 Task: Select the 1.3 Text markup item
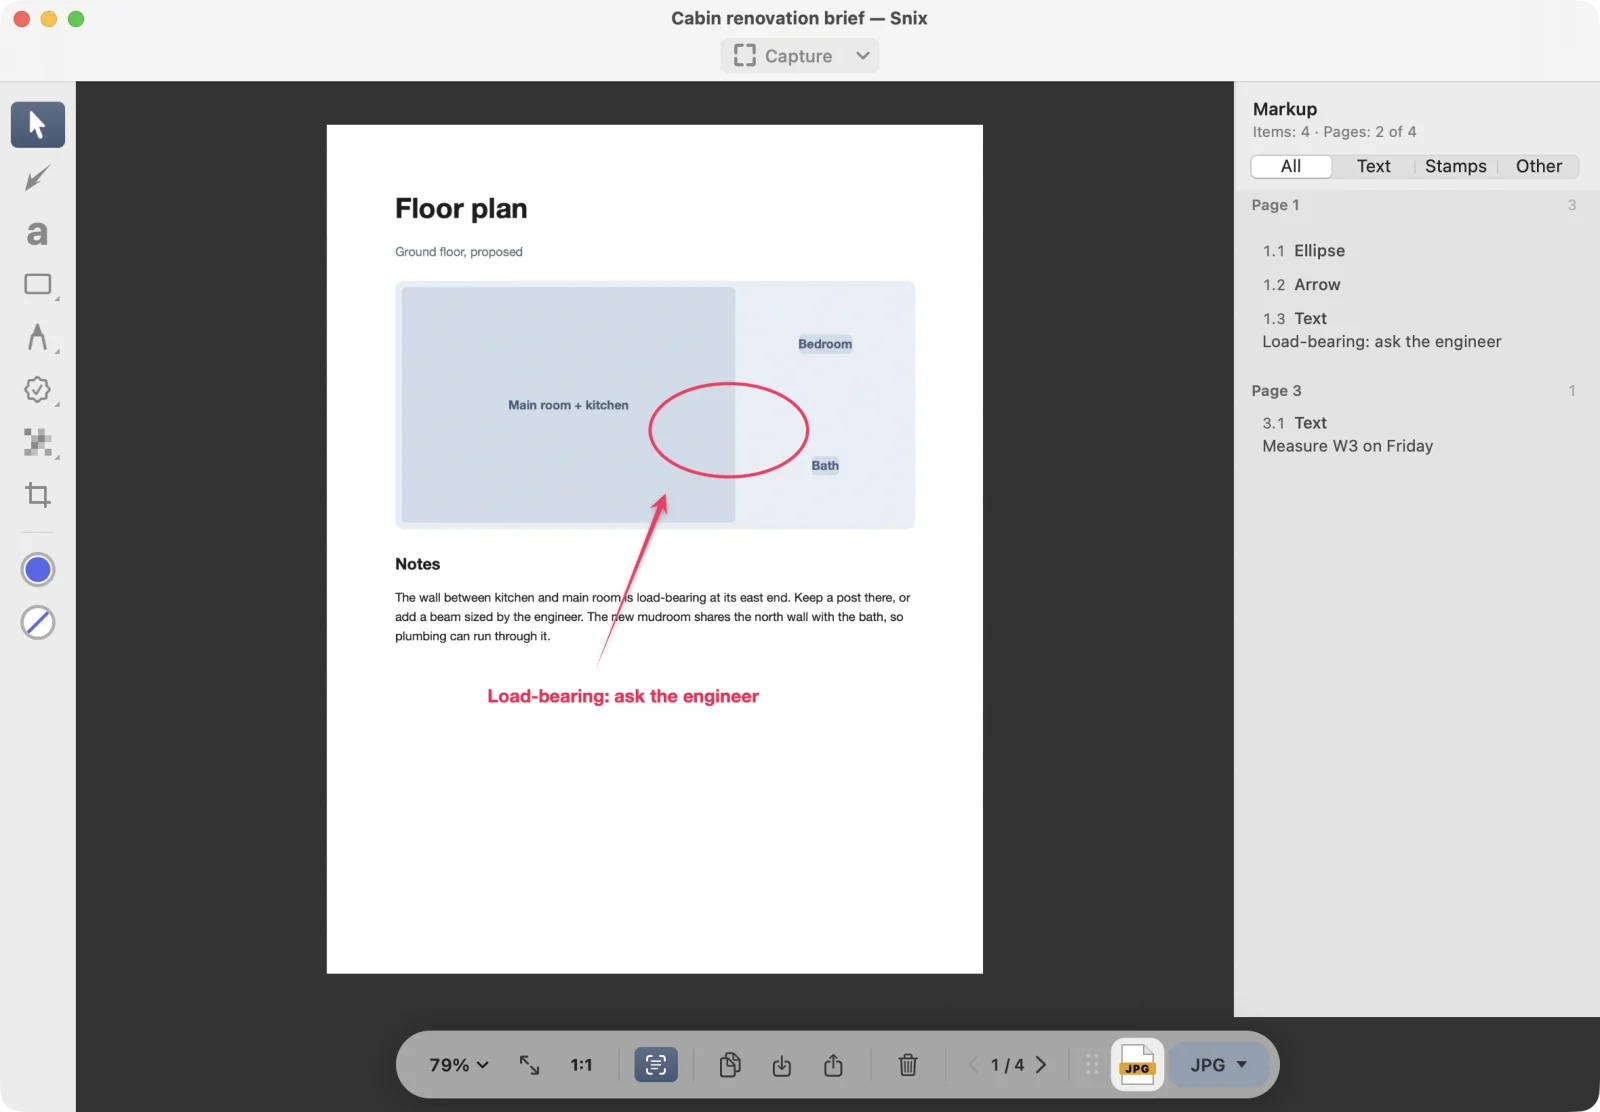pos(1417,330)
